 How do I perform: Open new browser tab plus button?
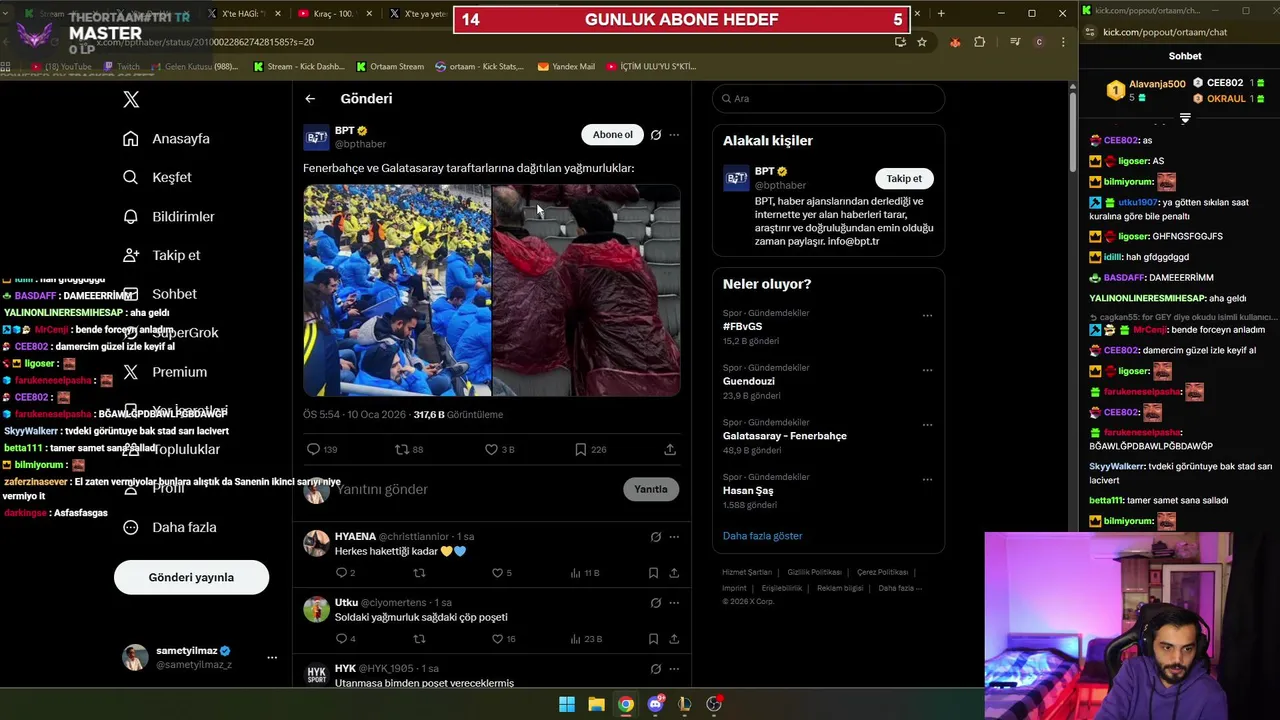941,13
